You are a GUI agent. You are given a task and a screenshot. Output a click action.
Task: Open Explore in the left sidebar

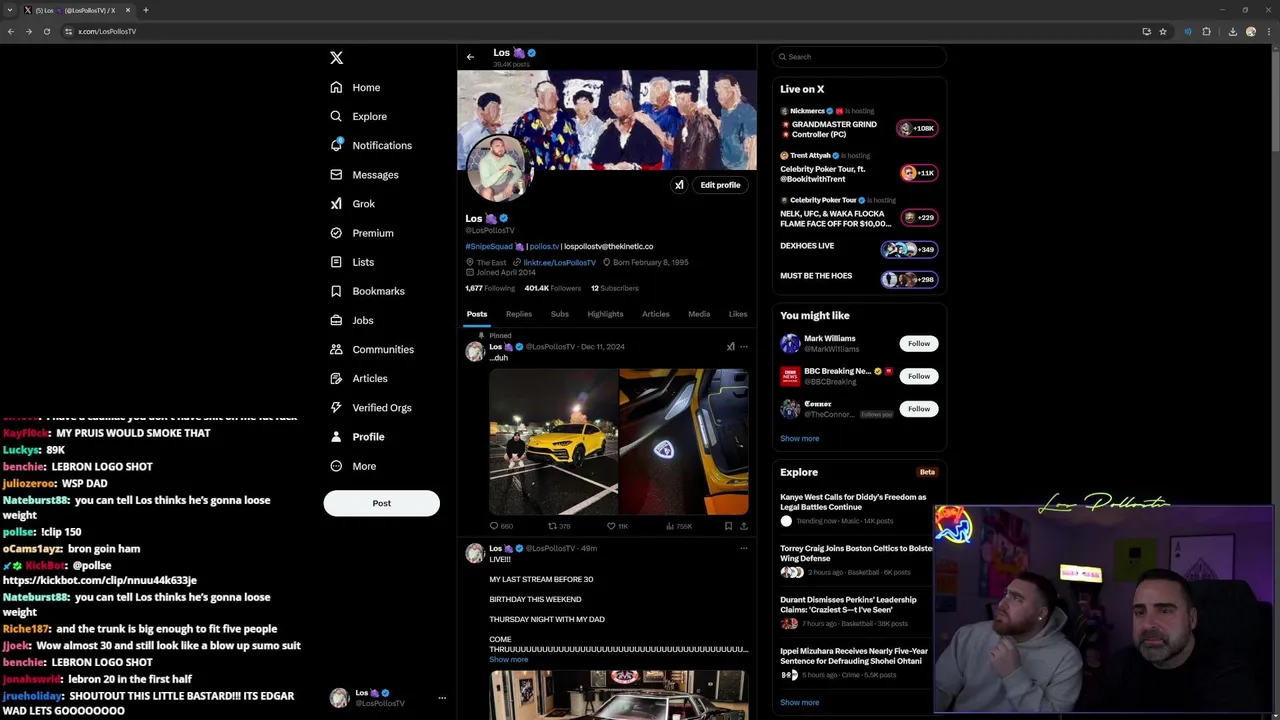coord(358,116)
